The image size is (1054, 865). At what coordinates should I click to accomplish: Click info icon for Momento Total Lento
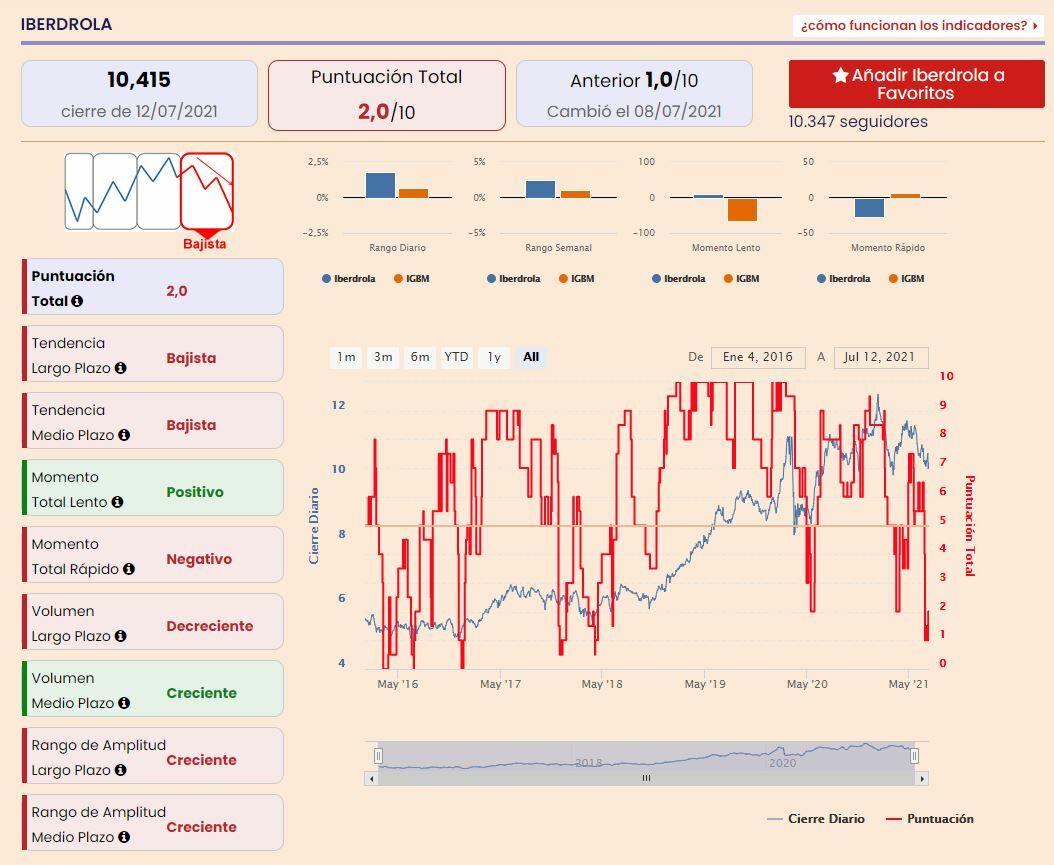(117, 502)
